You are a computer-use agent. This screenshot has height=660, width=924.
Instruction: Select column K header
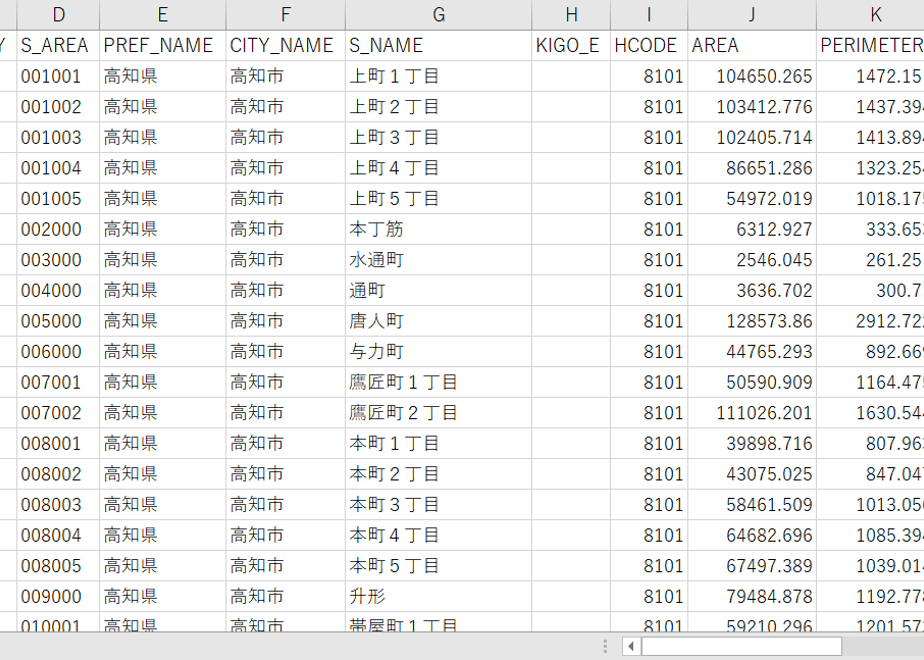click(870, 15)
